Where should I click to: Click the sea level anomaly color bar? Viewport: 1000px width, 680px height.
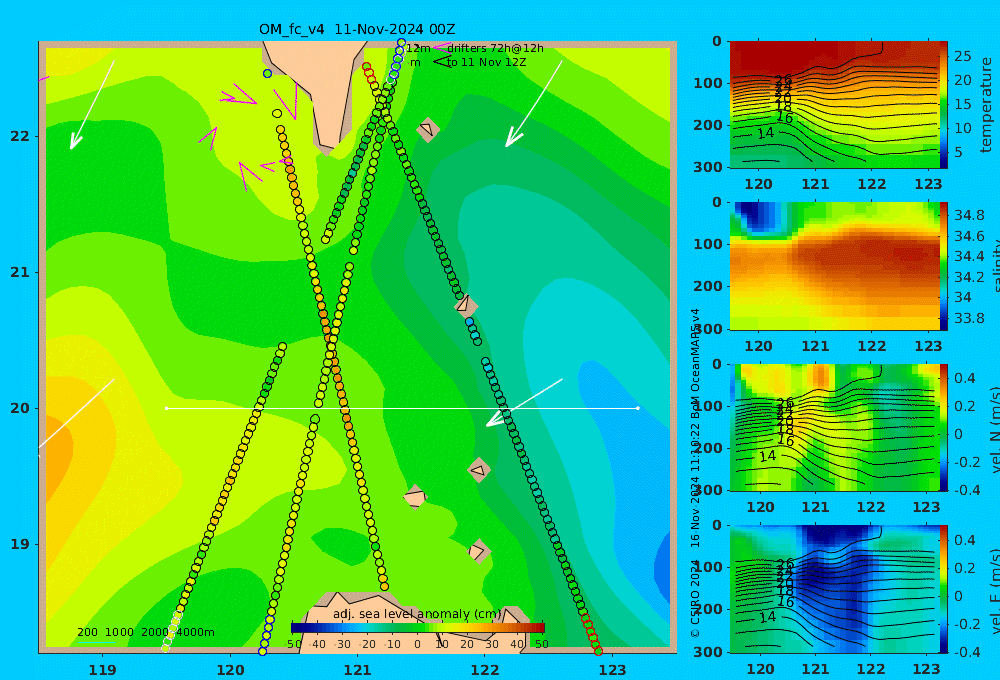coord(418,628)
